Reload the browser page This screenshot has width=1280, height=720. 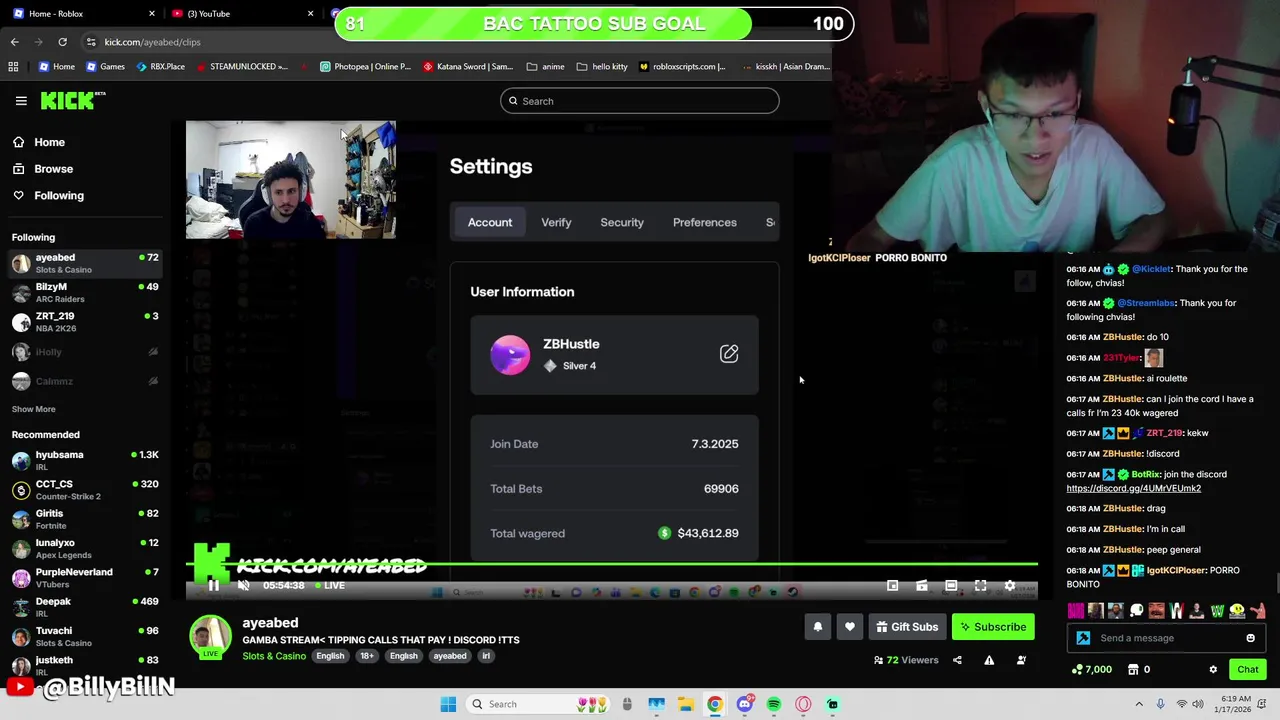coord(62,42)
